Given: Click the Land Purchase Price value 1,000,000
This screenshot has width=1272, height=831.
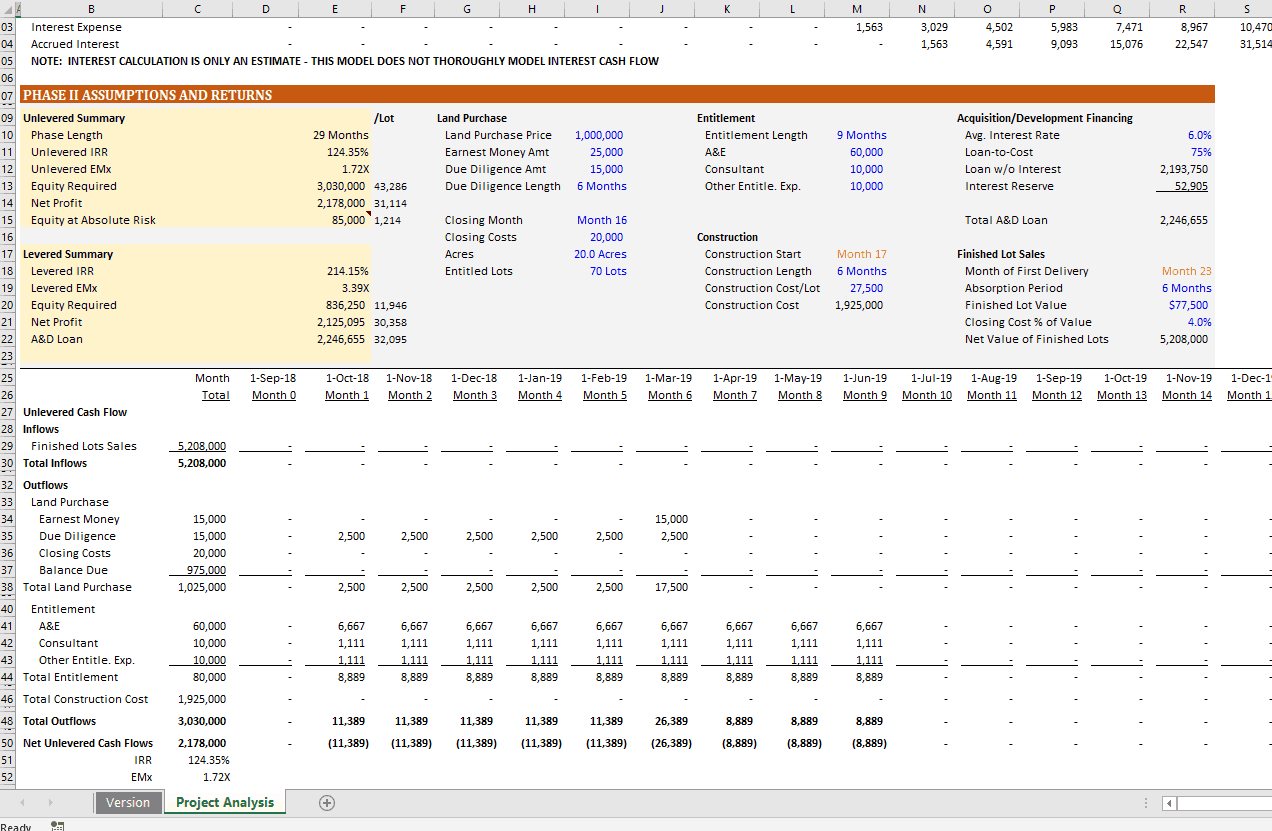Looking at the screenshot, I should [x=599, y=135].
